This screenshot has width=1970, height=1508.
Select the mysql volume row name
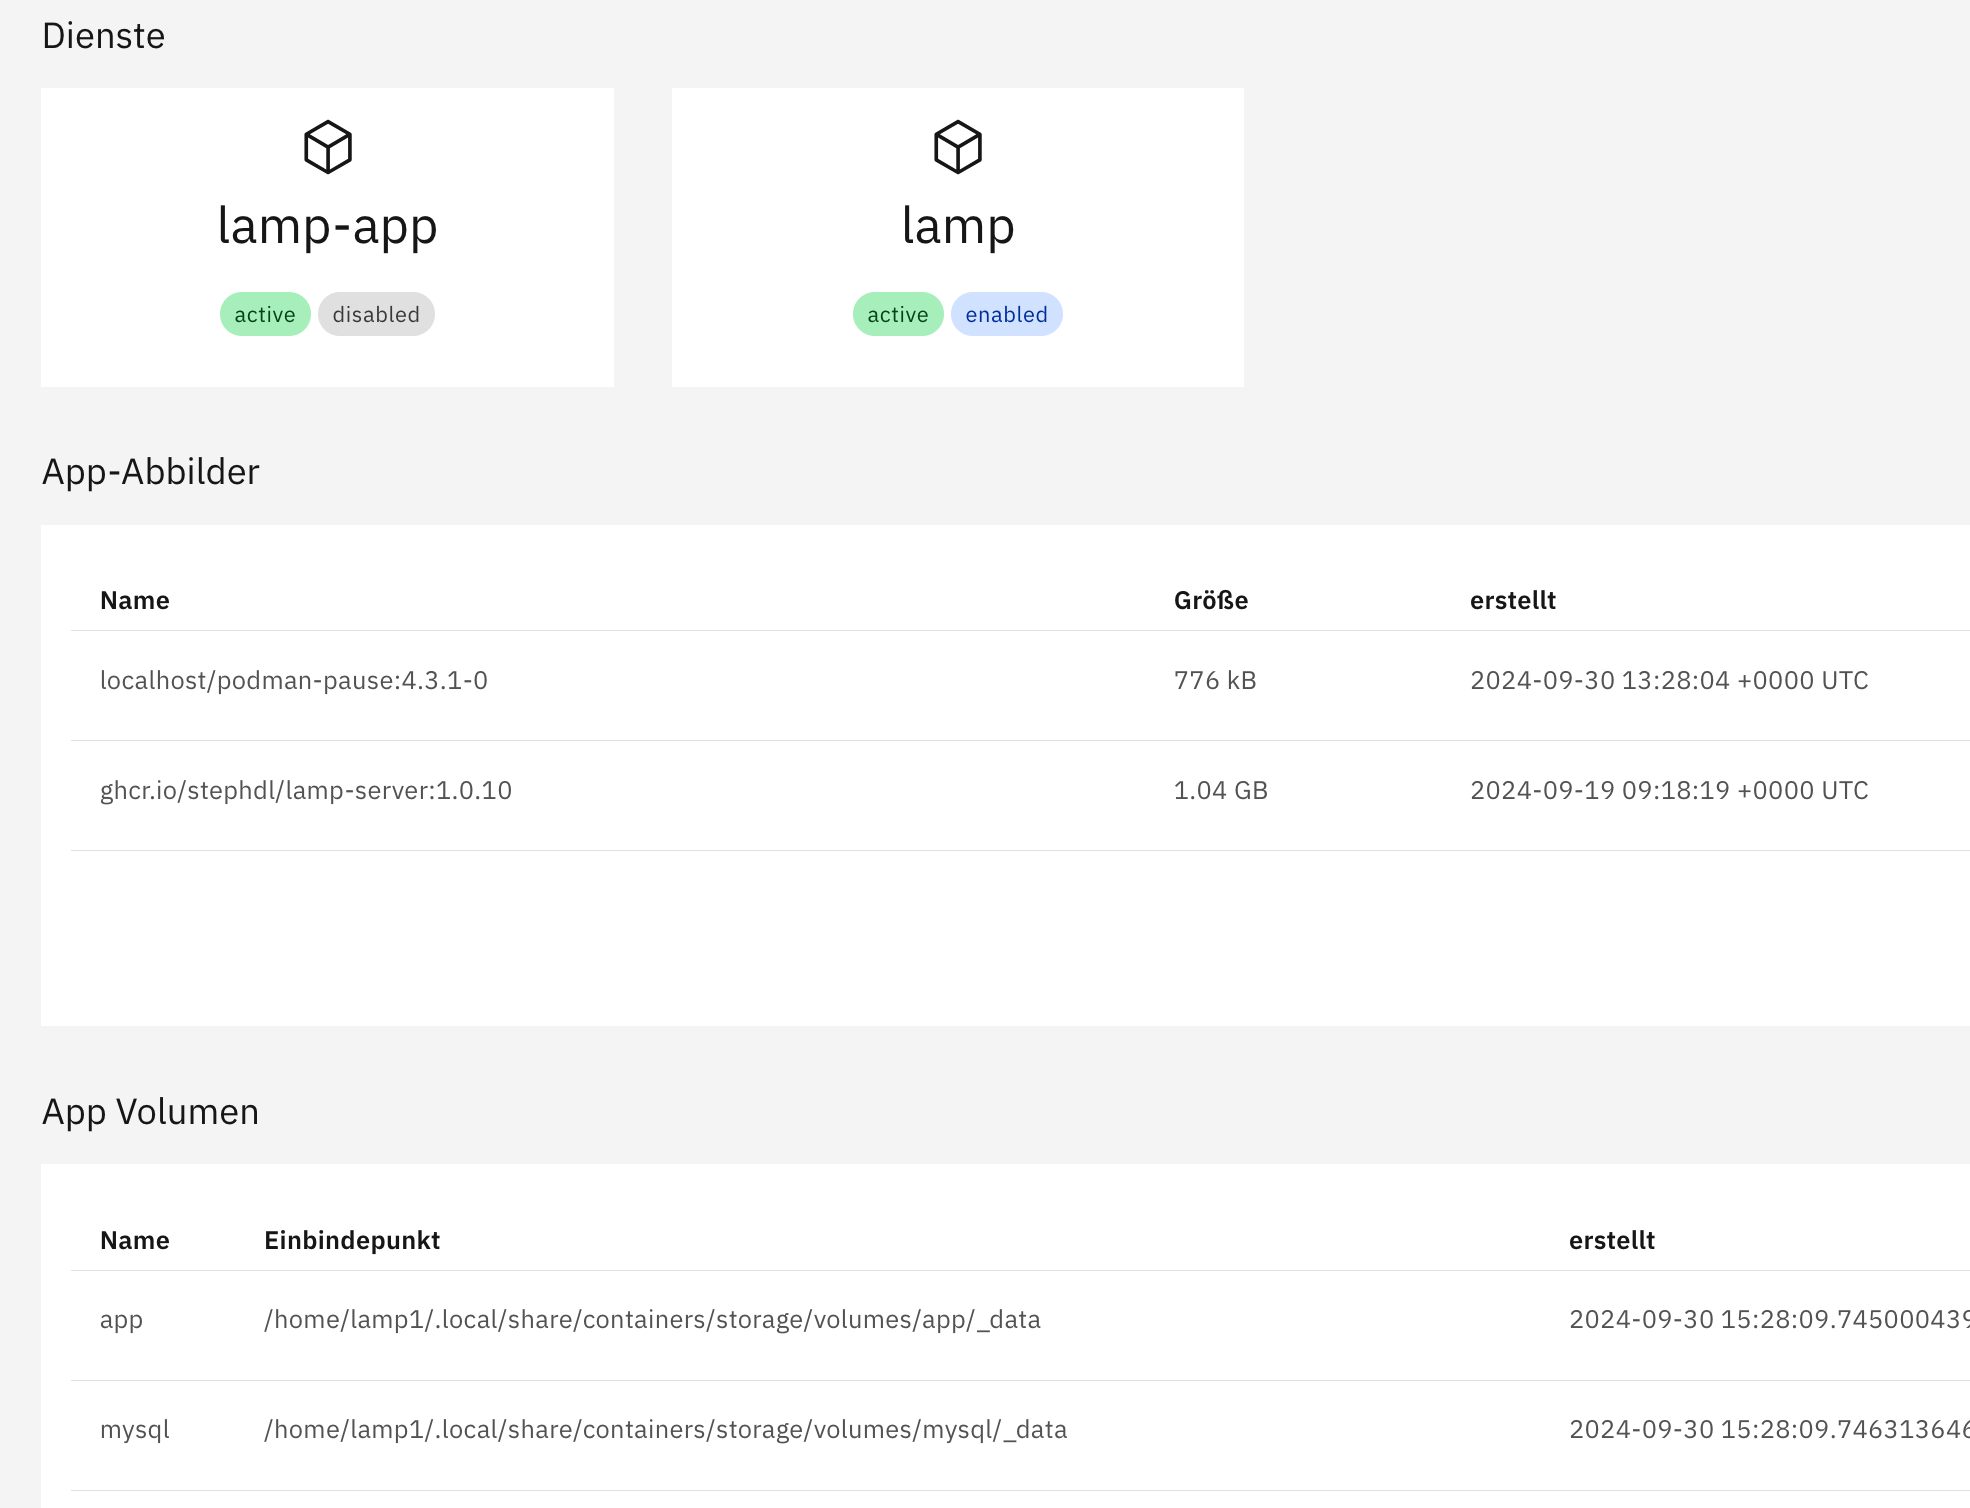click(x=135, y=1430)
